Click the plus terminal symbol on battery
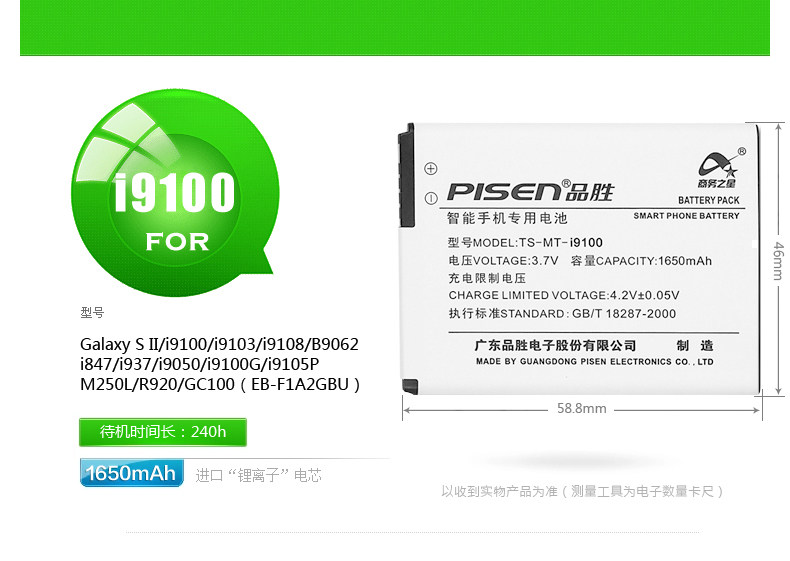The height and width of the screenshot is (561, 790). point(431,168)
